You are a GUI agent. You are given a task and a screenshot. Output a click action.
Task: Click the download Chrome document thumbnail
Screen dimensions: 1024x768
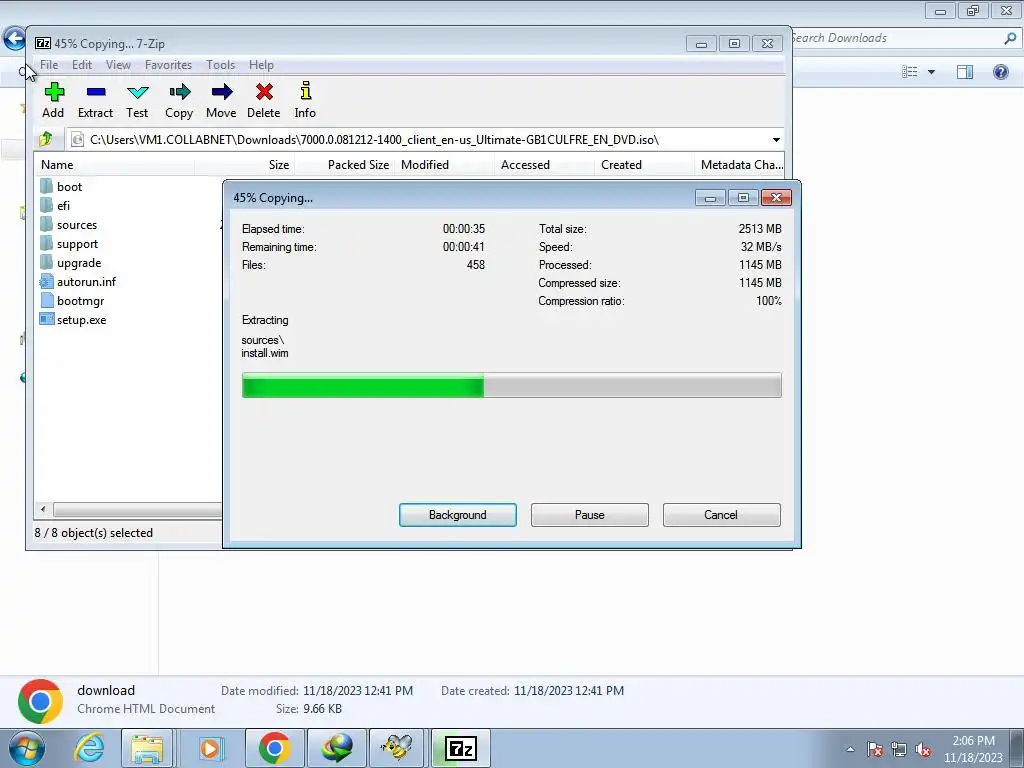[40, 701]
